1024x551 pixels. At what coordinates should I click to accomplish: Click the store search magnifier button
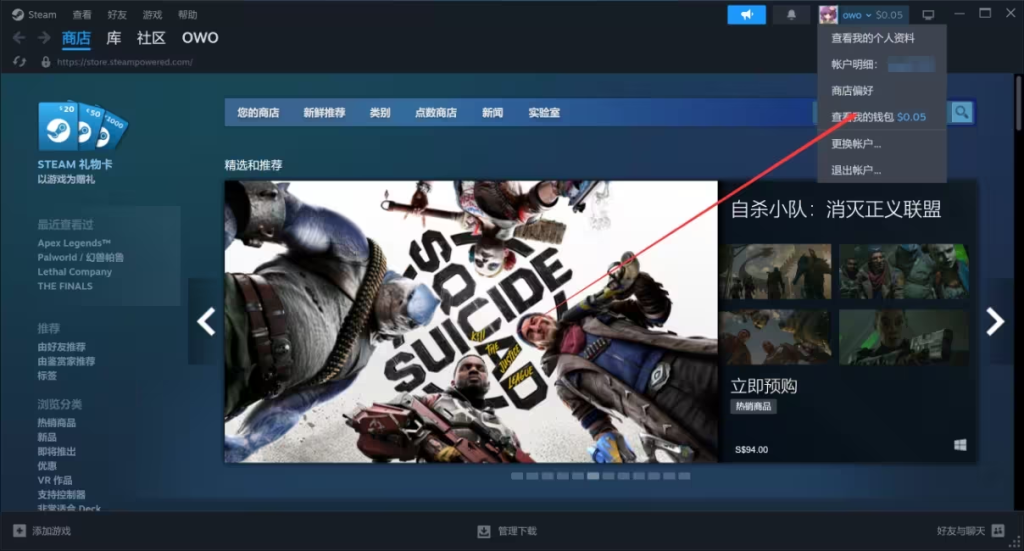tap(961, 112)
